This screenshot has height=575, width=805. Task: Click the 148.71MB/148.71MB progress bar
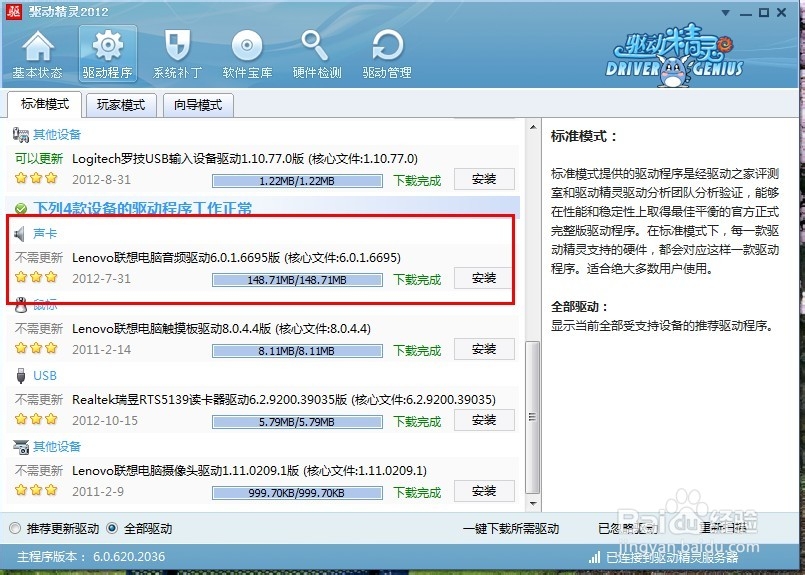tap(297, 280)
